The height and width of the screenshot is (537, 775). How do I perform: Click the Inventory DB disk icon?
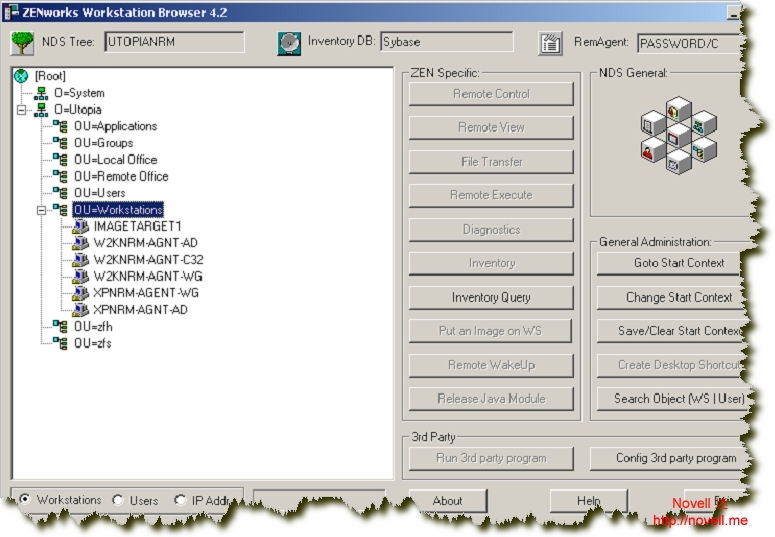(289, 44)
